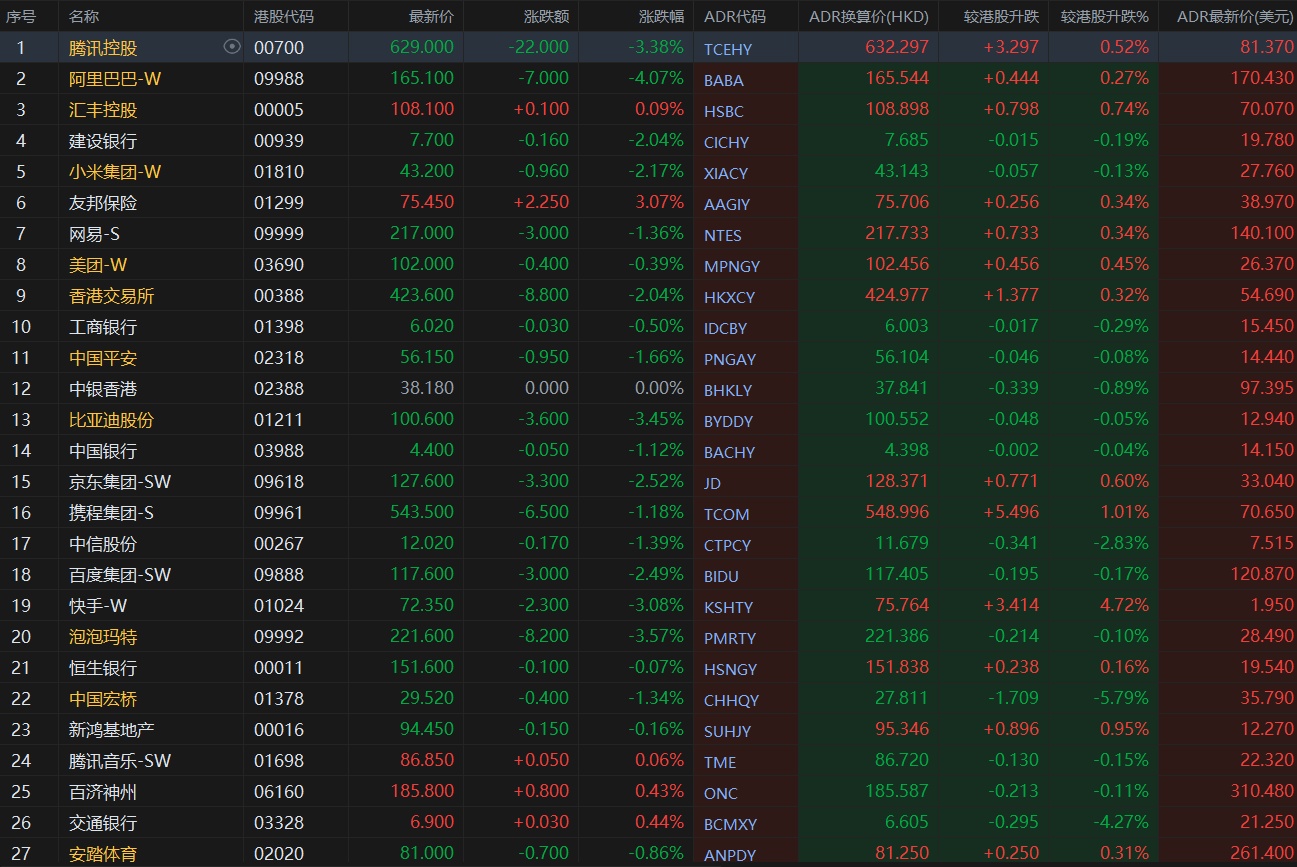Viewport: 1297px width, 867px height.
Task: Select the 中信股份 stock name
Action: (x=103, y=543)
